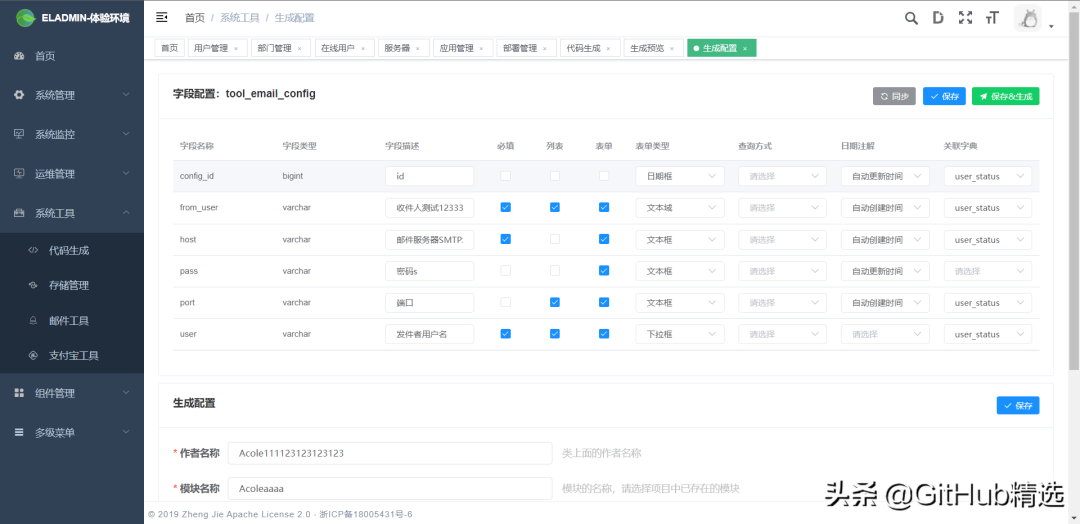
Task: Open 关联字典 dropdown for pass row
Action: pyautogui.click(x=988, y=271)
